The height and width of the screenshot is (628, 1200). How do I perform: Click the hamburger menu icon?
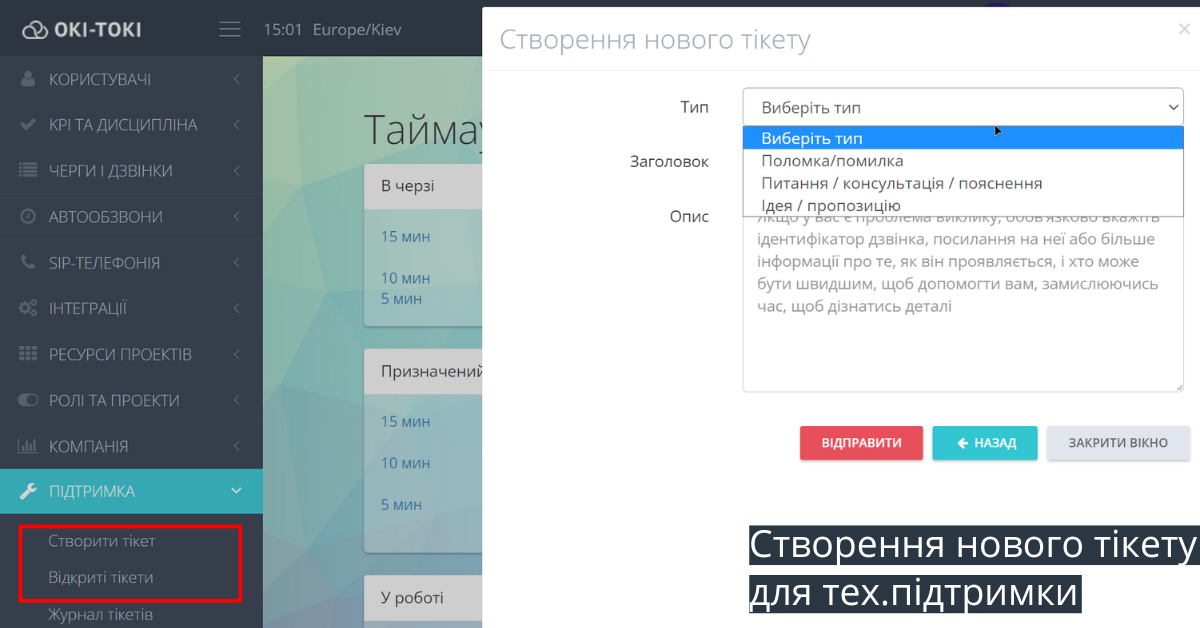(x=229, y=29)
